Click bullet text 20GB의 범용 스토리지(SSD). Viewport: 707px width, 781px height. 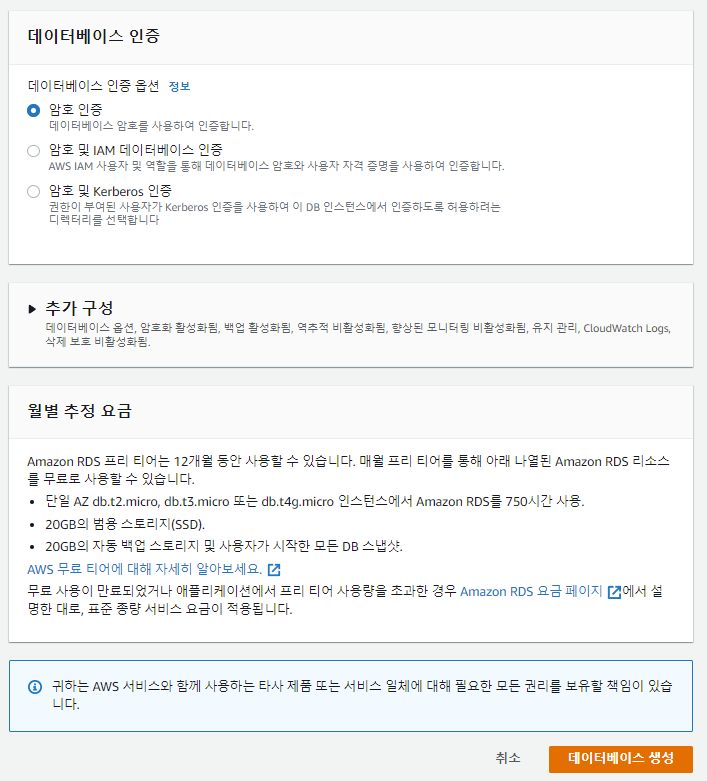coord(125,524)
